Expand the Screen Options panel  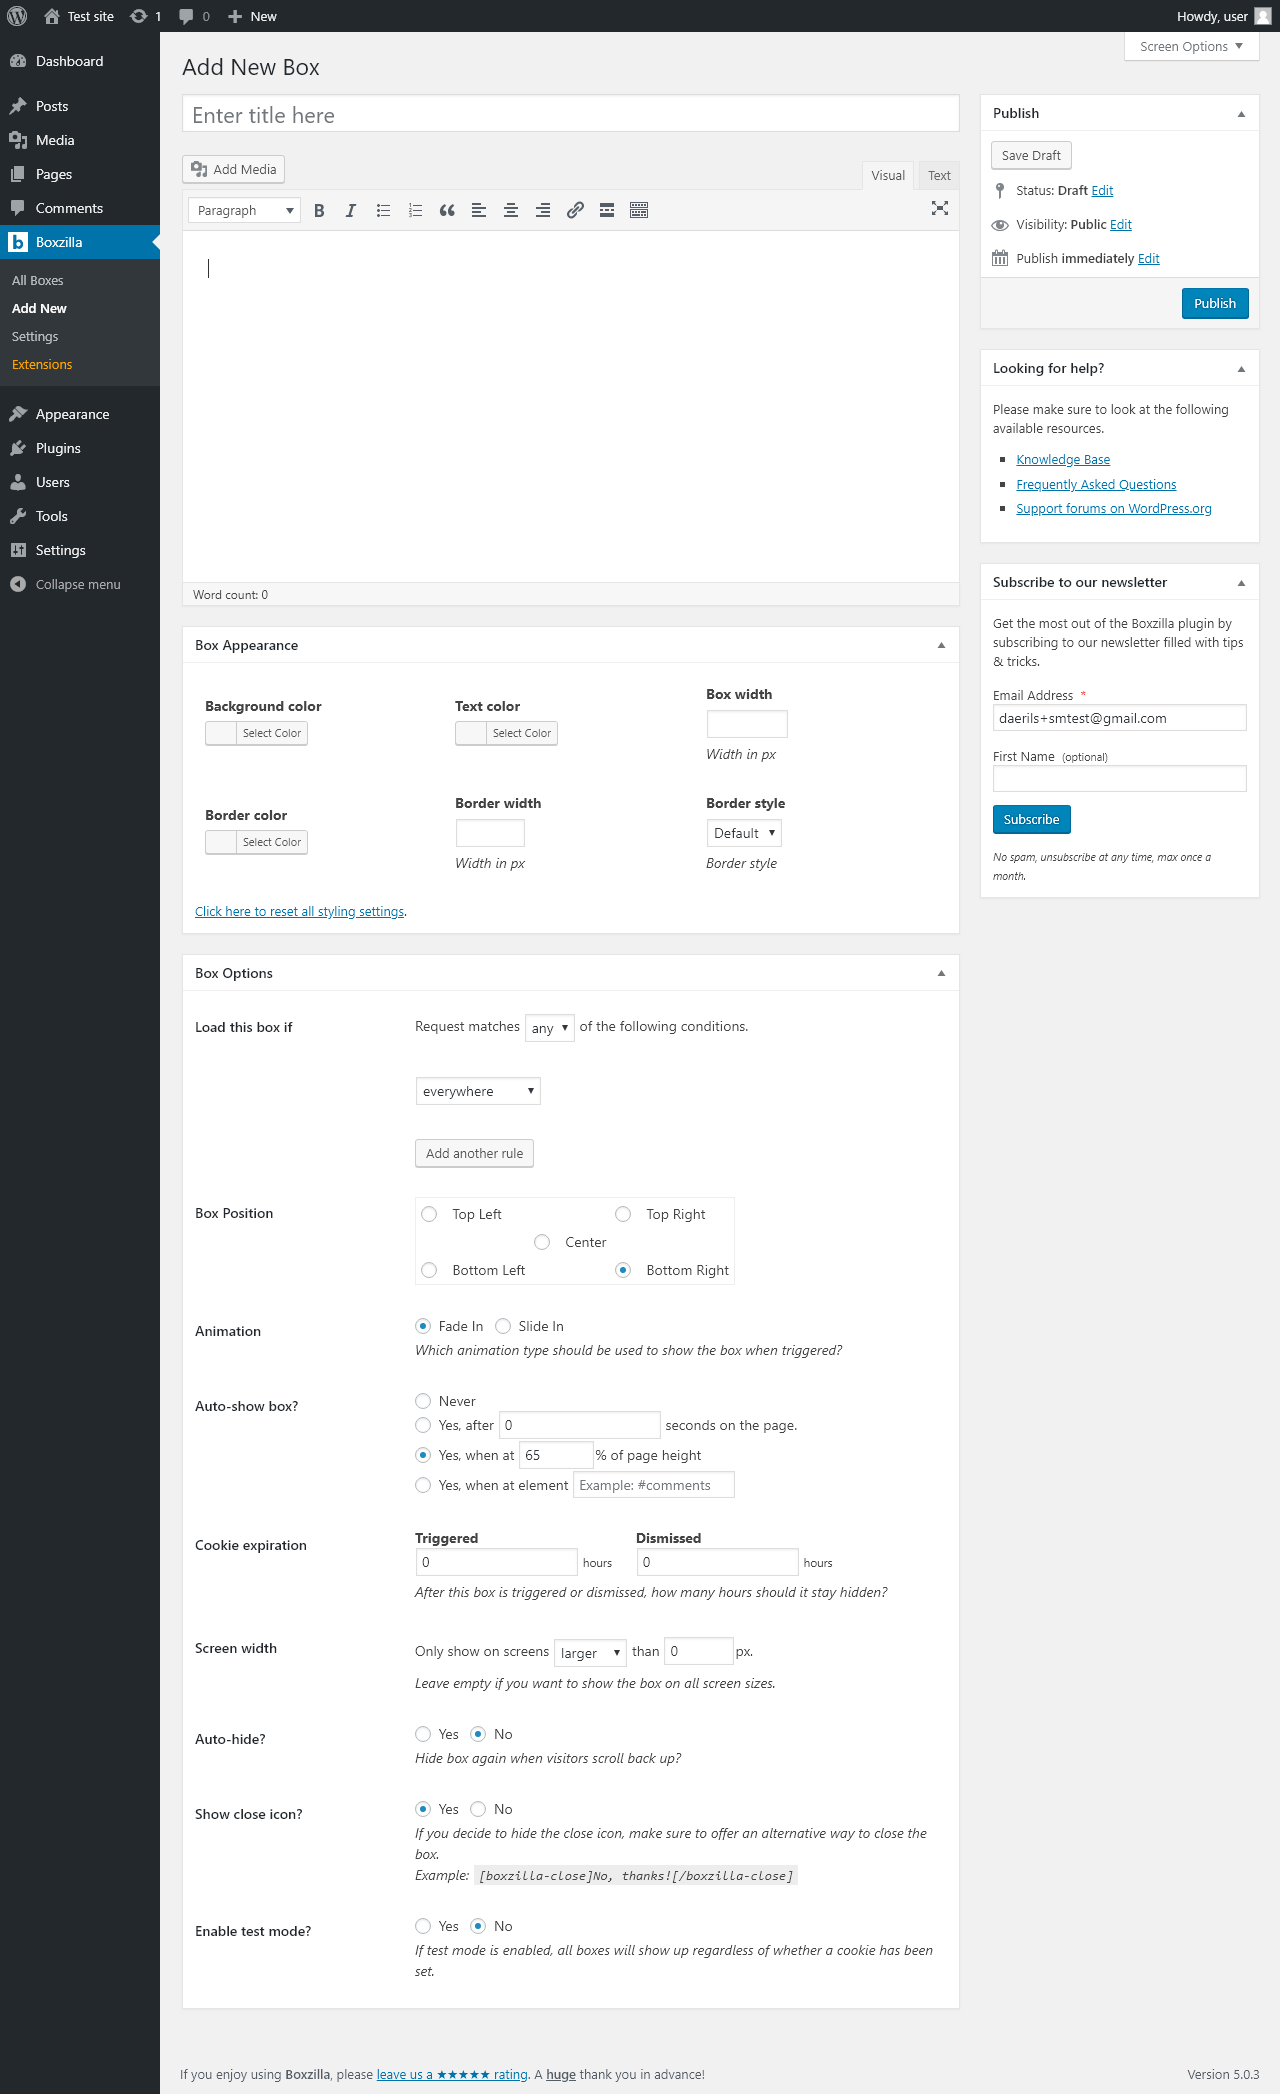pyautogui.click(x=1191, y=46)
